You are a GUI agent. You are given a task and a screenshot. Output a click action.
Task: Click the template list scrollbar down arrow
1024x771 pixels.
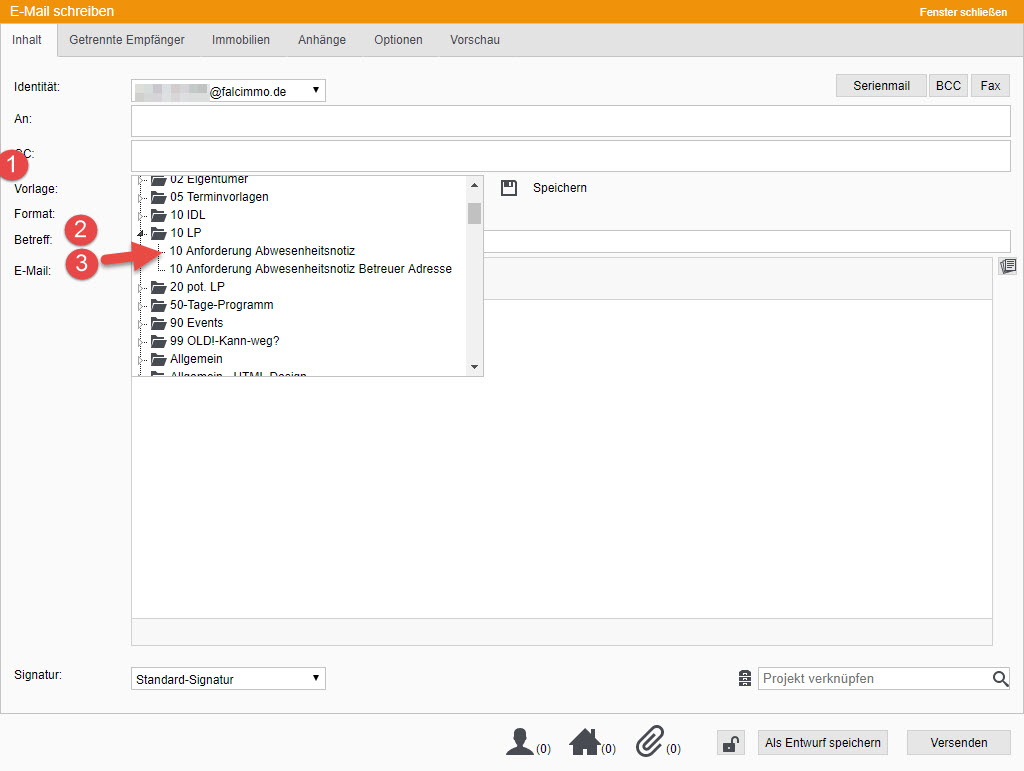[475, 368]
